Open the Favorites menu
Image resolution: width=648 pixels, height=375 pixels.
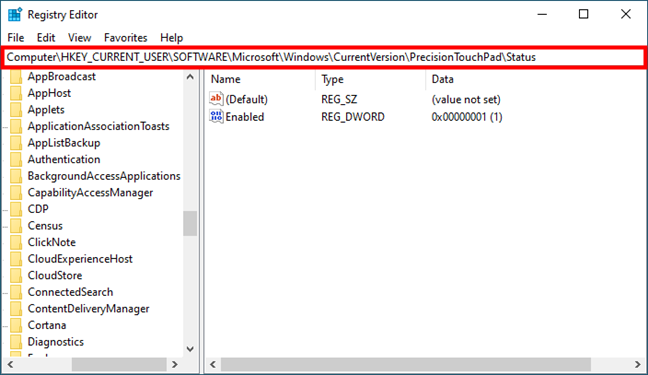(126, 38)
